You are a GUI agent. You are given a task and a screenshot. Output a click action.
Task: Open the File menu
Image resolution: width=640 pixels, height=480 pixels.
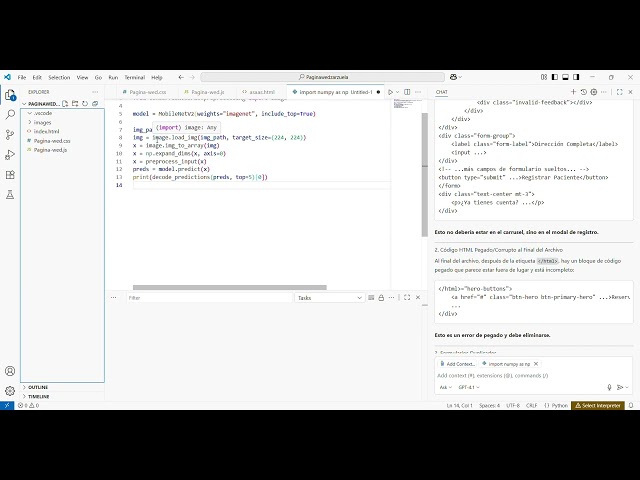(x=22, y=77)
